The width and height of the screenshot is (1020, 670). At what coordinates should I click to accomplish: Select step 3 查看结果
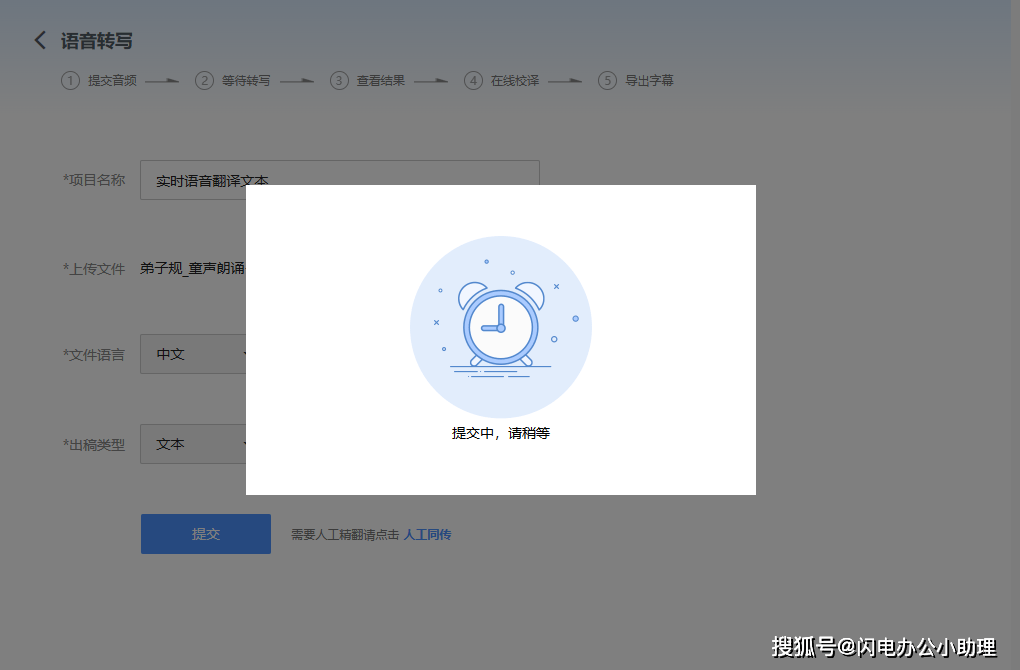coord(368,81)
